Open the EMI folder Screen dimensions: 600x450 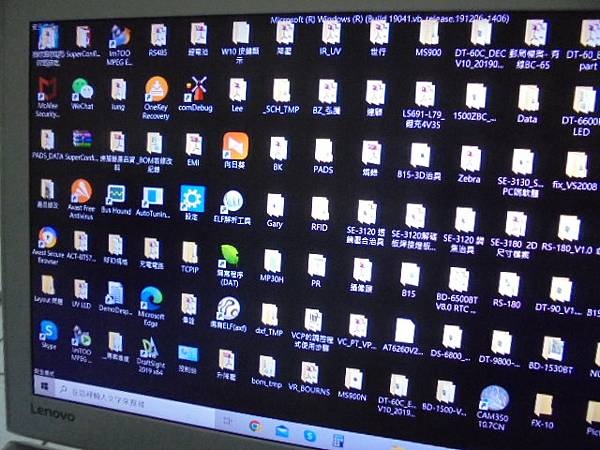(194, 150)
